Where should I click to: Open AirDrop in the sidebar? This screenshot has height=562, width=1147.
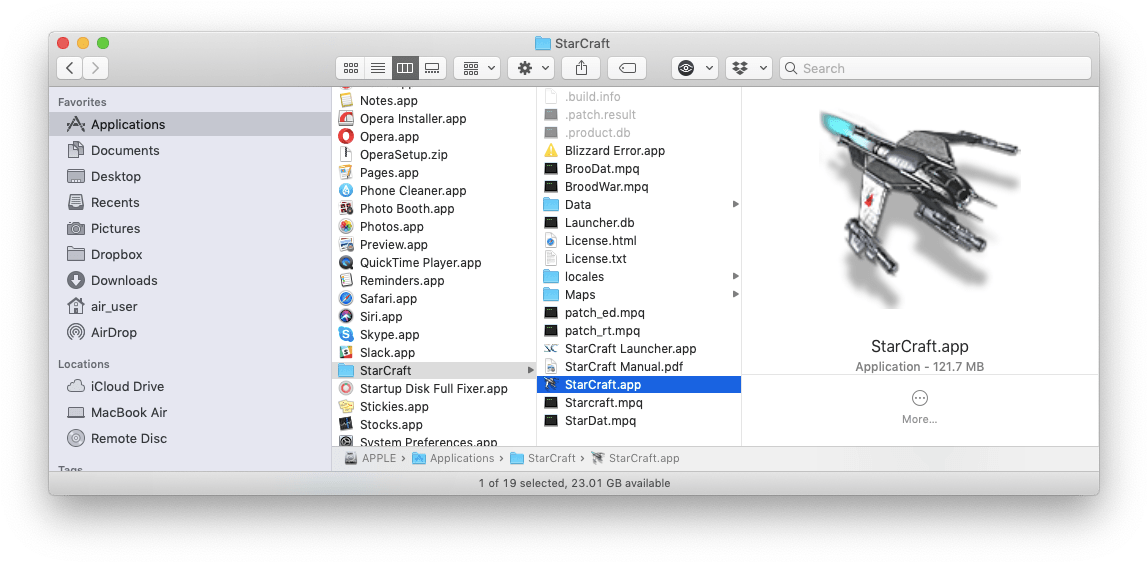click(190, 332)
